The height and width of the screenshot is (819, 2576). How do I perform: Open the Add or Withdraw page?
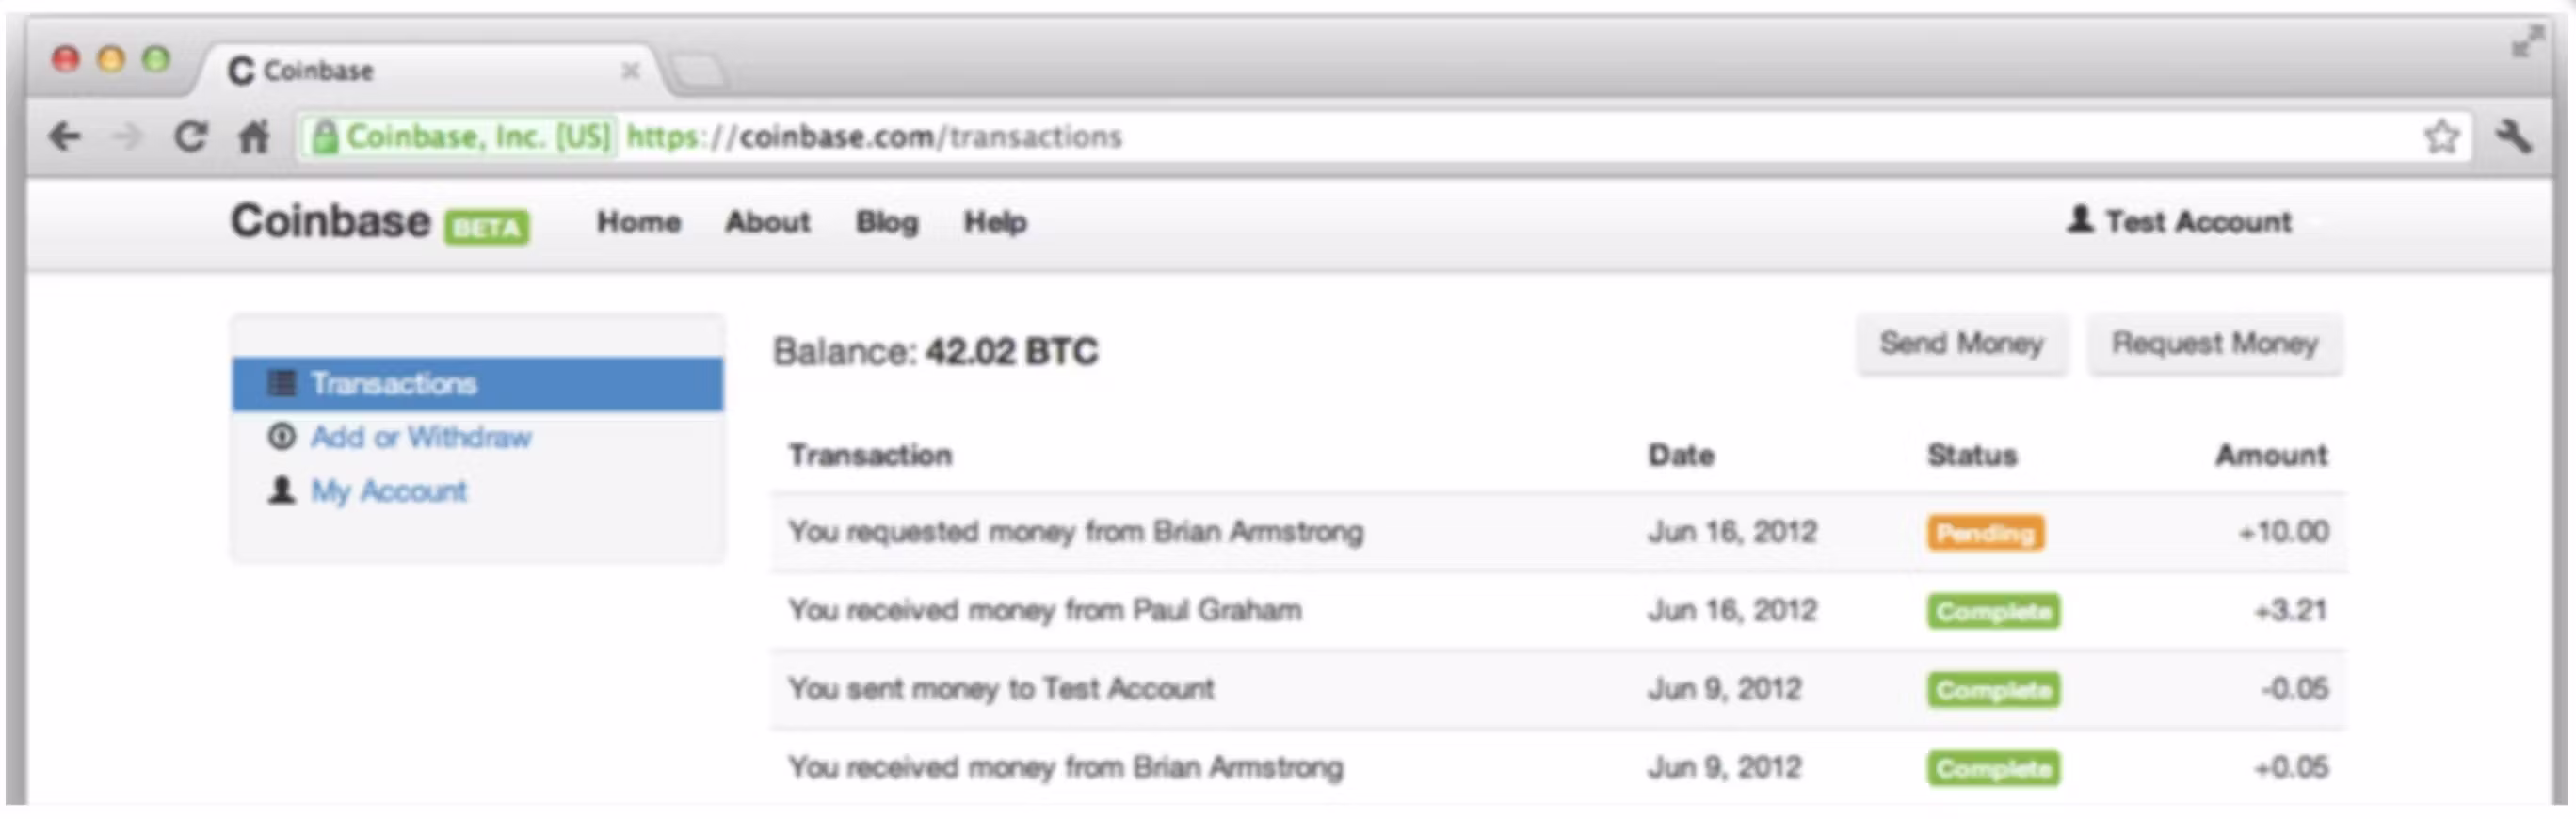pyautogui.click(x=420, y=437)
